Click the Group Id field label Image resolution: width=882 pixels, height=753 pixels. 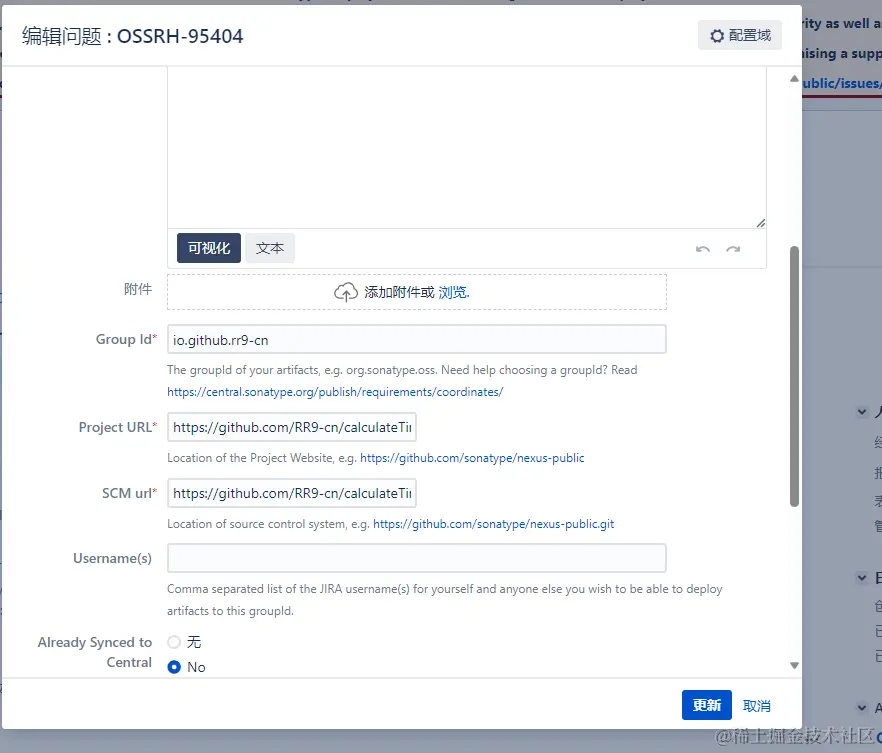126,340
